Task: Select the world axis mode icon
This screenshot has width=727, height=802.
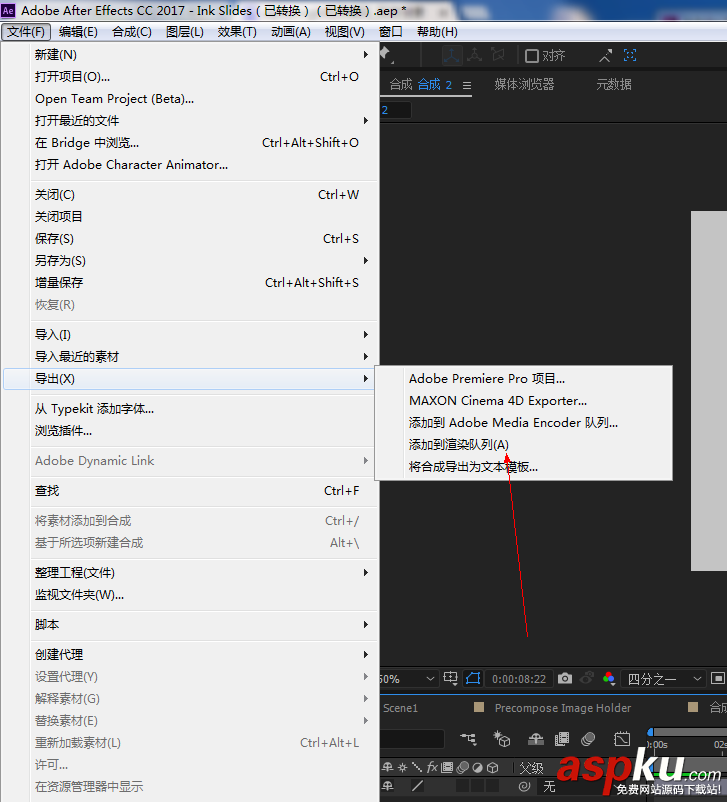Action: (x=475, y=55)
